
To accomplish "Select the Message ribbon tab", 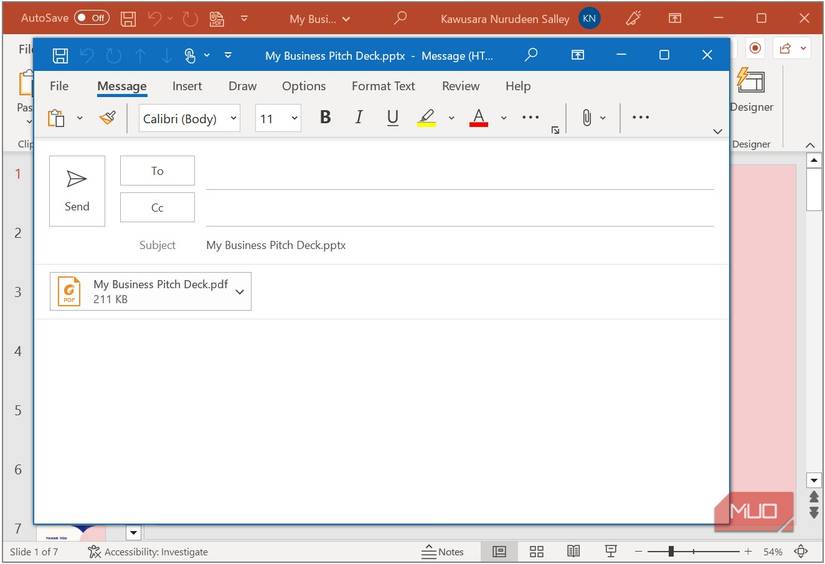I will [122, 86].
